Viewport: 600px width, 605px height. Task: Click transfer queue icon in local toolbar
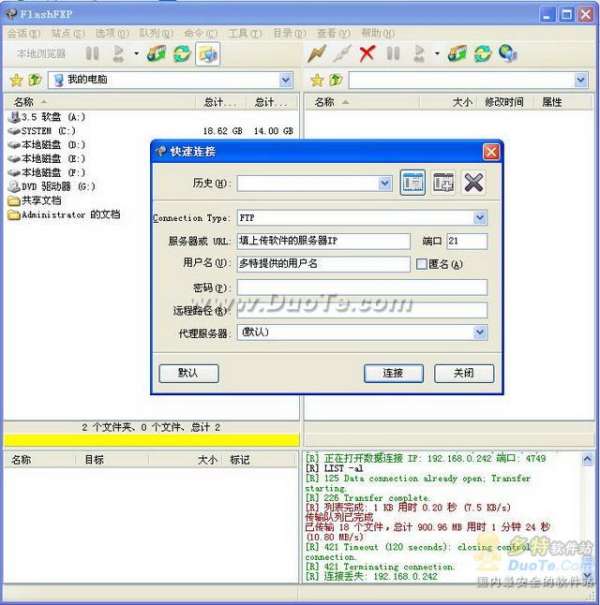coord(118,54)
